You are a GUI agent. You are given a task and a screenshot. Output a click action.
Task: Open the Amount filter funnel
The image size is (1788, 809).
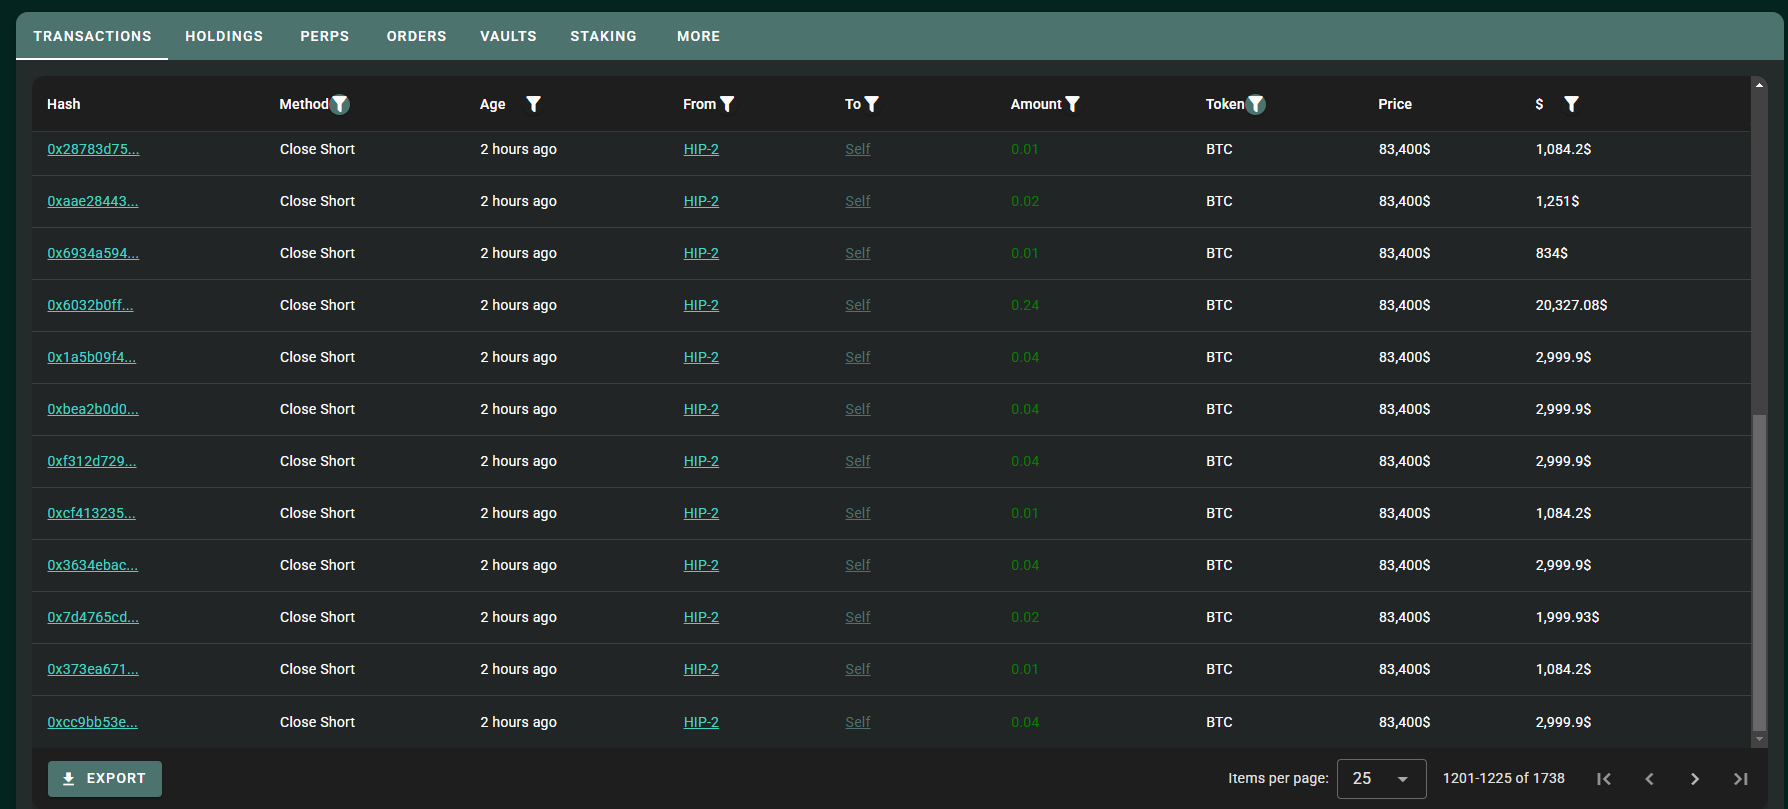pos(1072,104)
